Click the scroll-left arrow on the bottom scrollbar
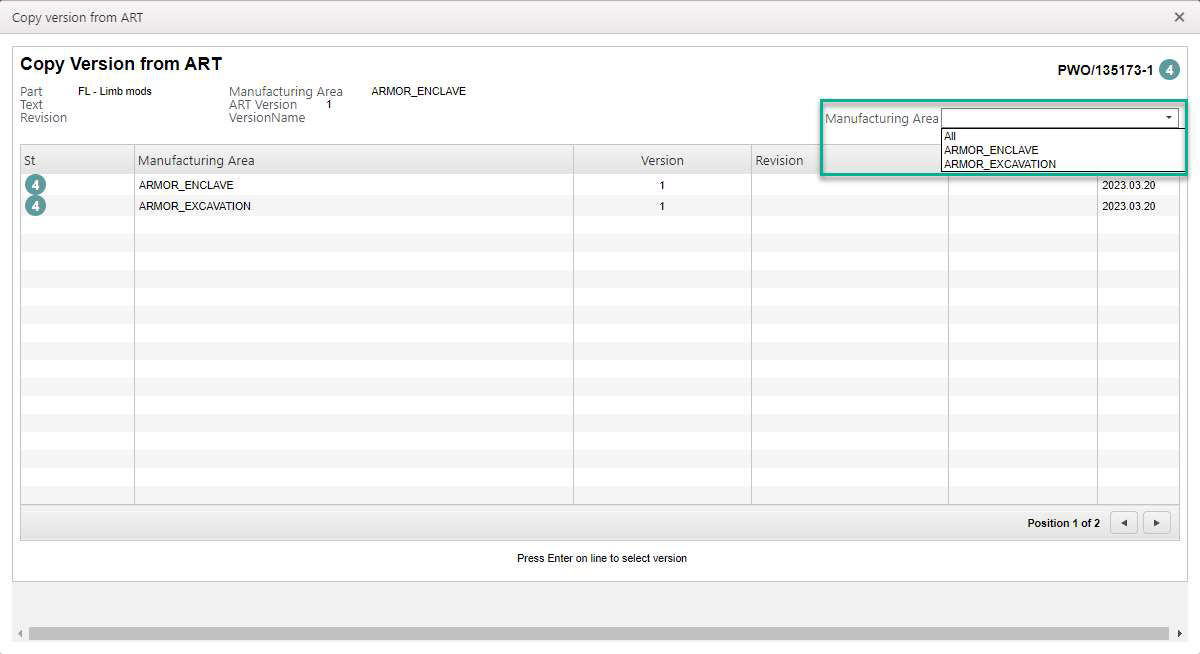 [x=20, y=634]
